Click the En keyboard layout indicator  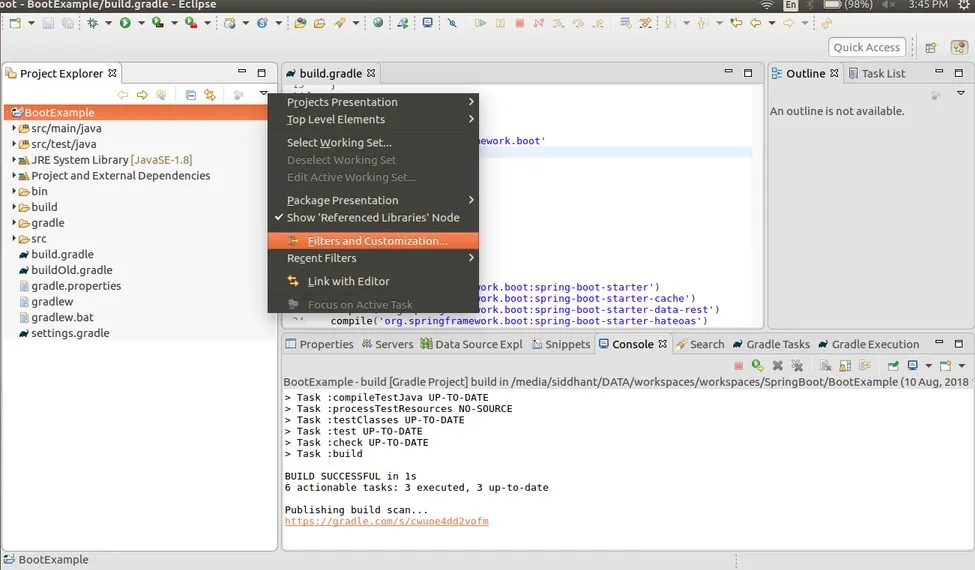[x=790, y=5]
